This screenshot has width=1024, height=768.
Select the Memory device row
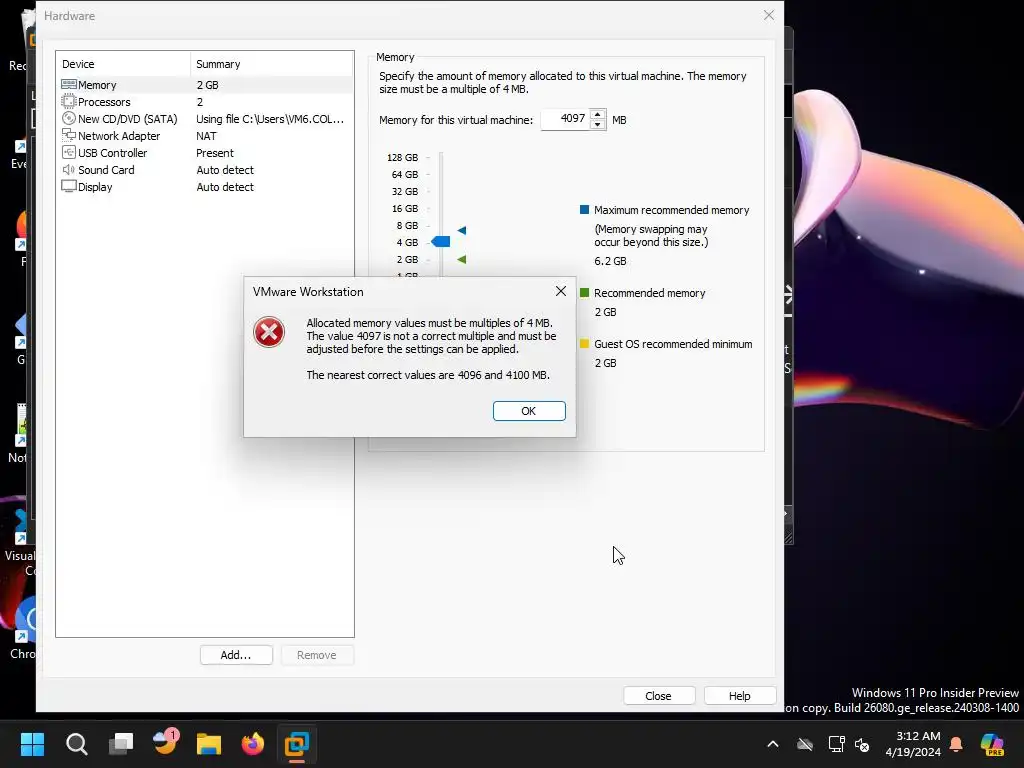(205, 85)
